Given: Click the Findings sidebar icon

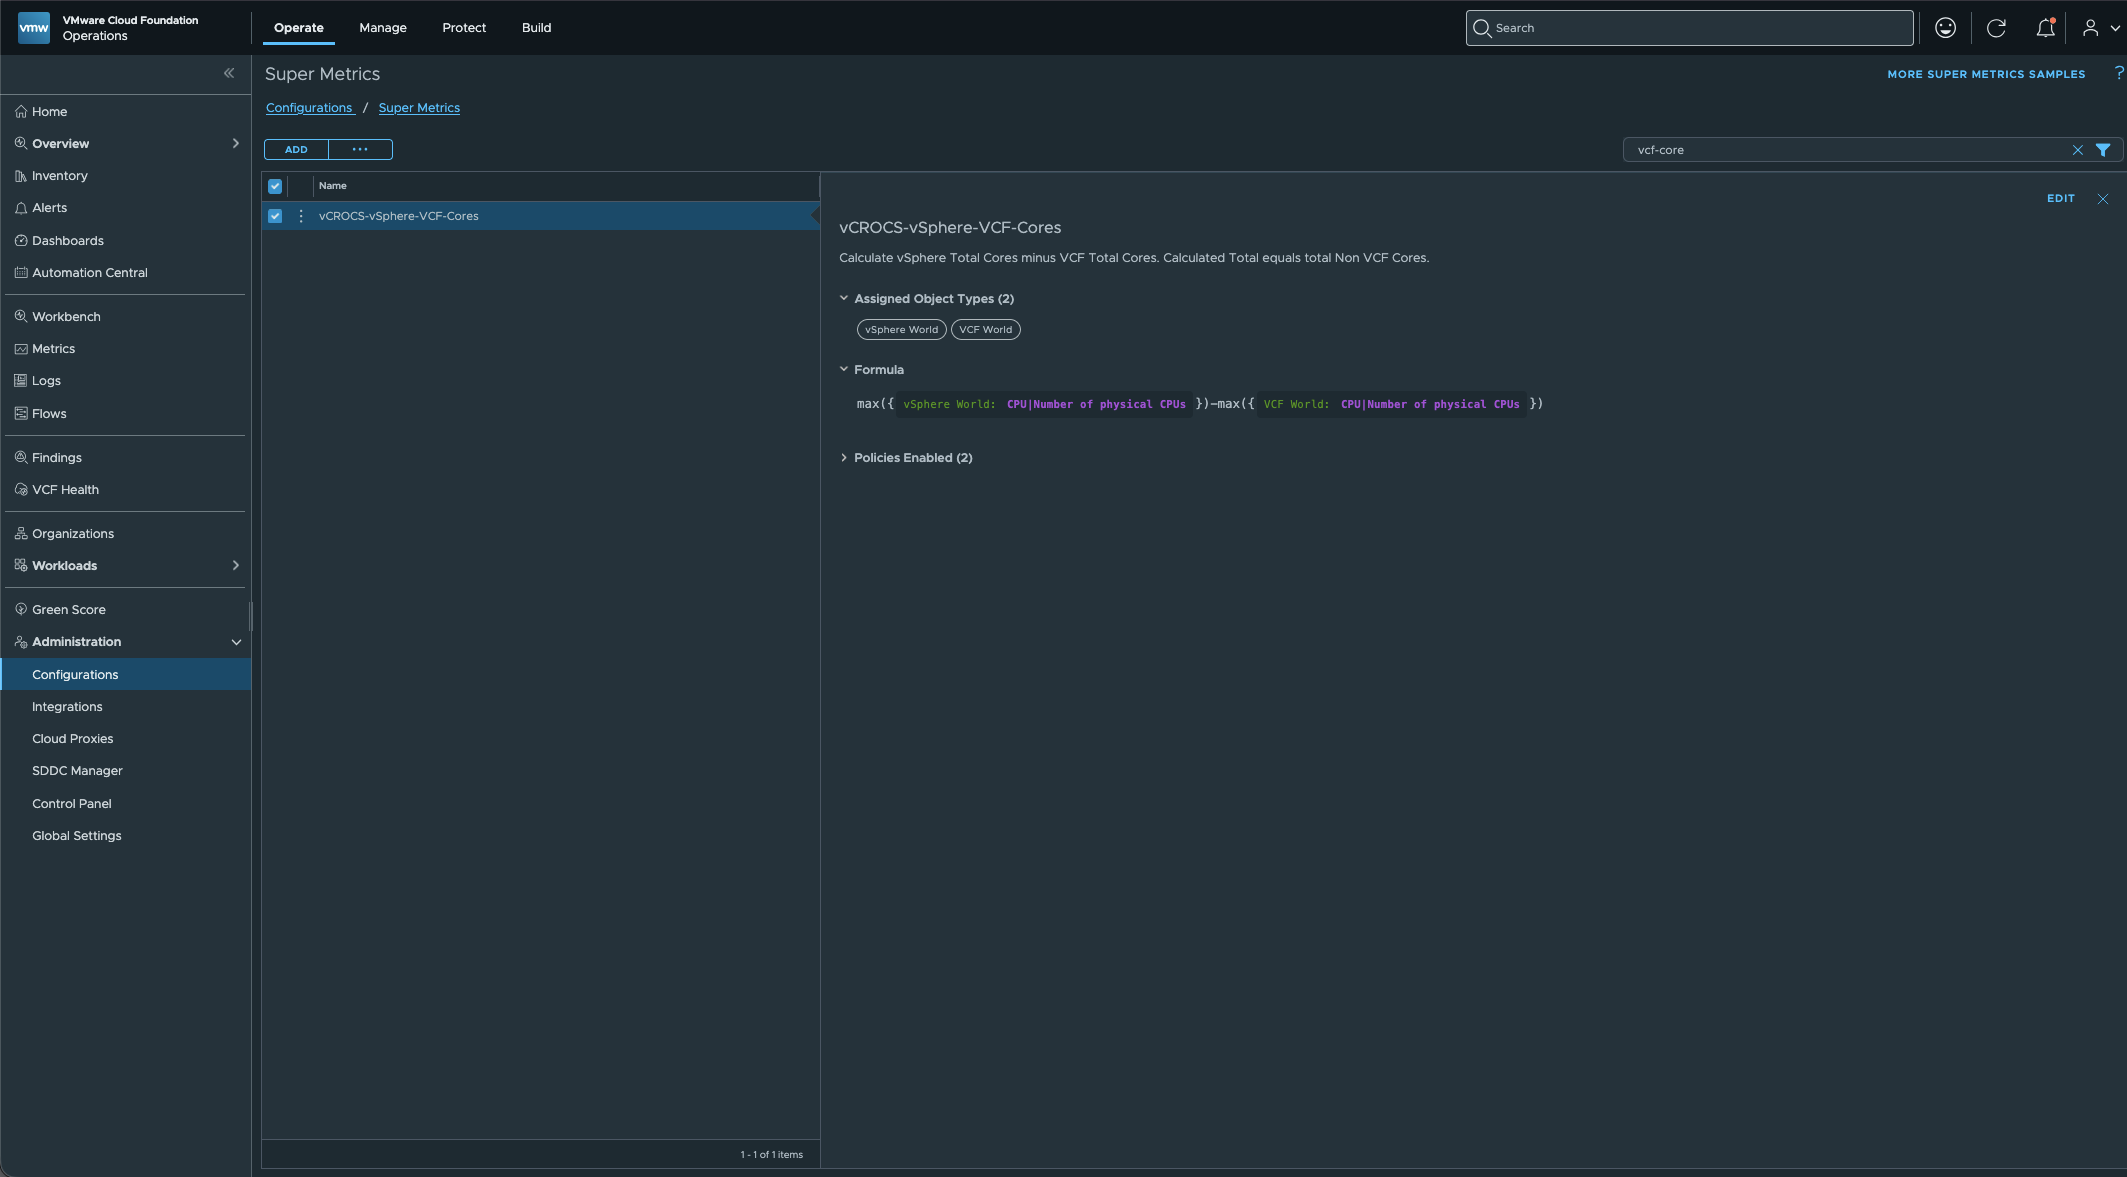Looking at the screenshot, I should (x=21, y=458).
